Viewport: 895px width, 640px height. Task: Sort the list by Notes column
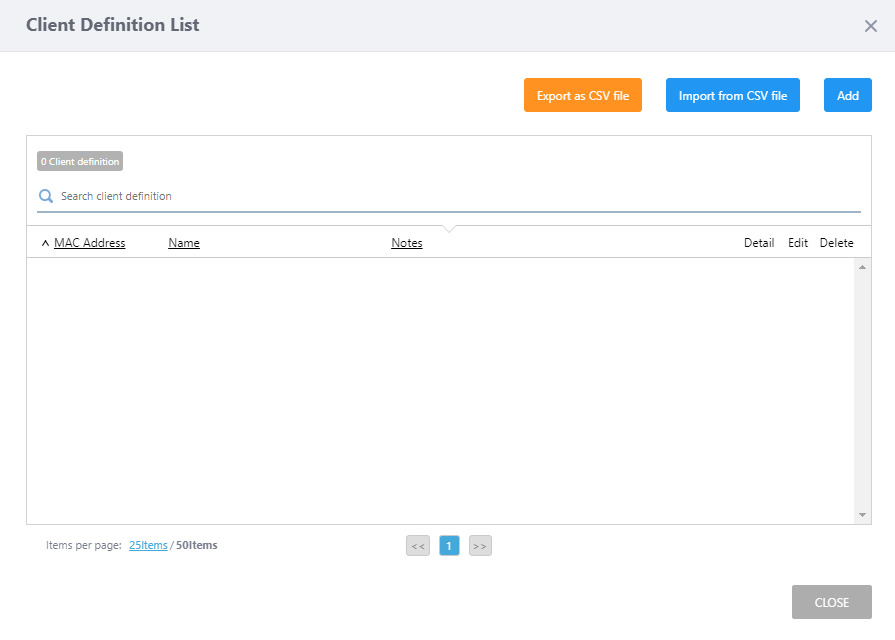point(406,243)
